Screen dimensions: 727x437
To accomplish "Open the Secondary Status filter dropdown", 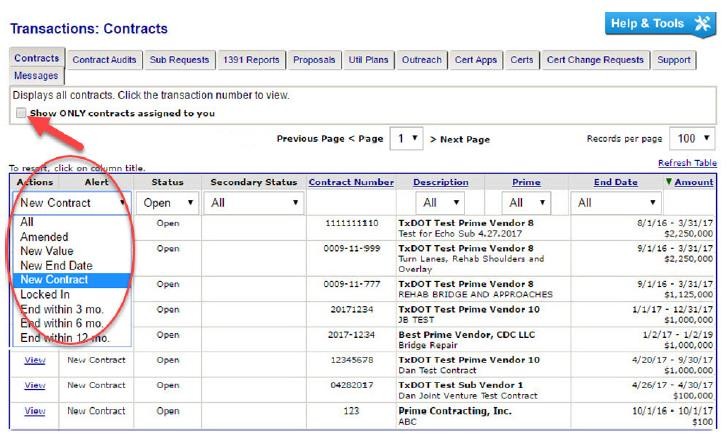I will (254, 203).
